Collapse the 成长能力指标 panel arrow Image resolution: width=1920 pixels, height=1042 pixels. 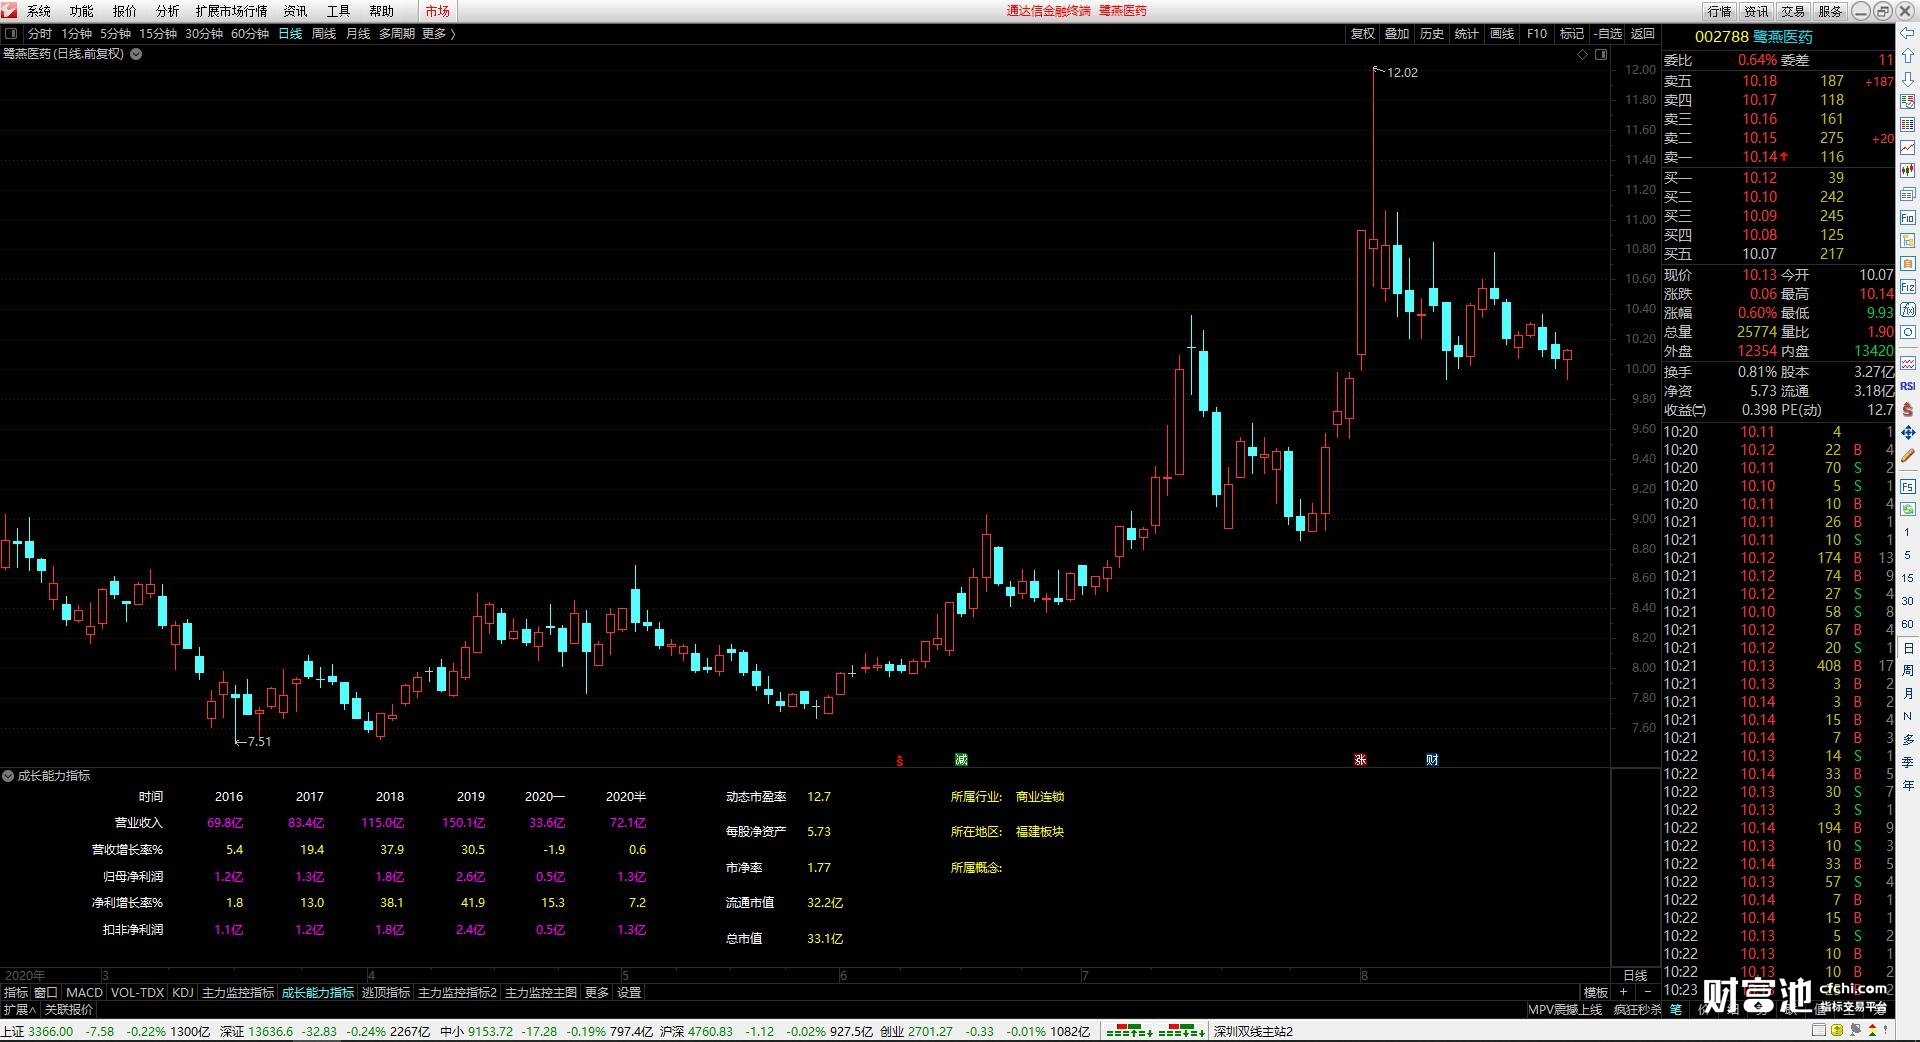(x=8, y=776)
